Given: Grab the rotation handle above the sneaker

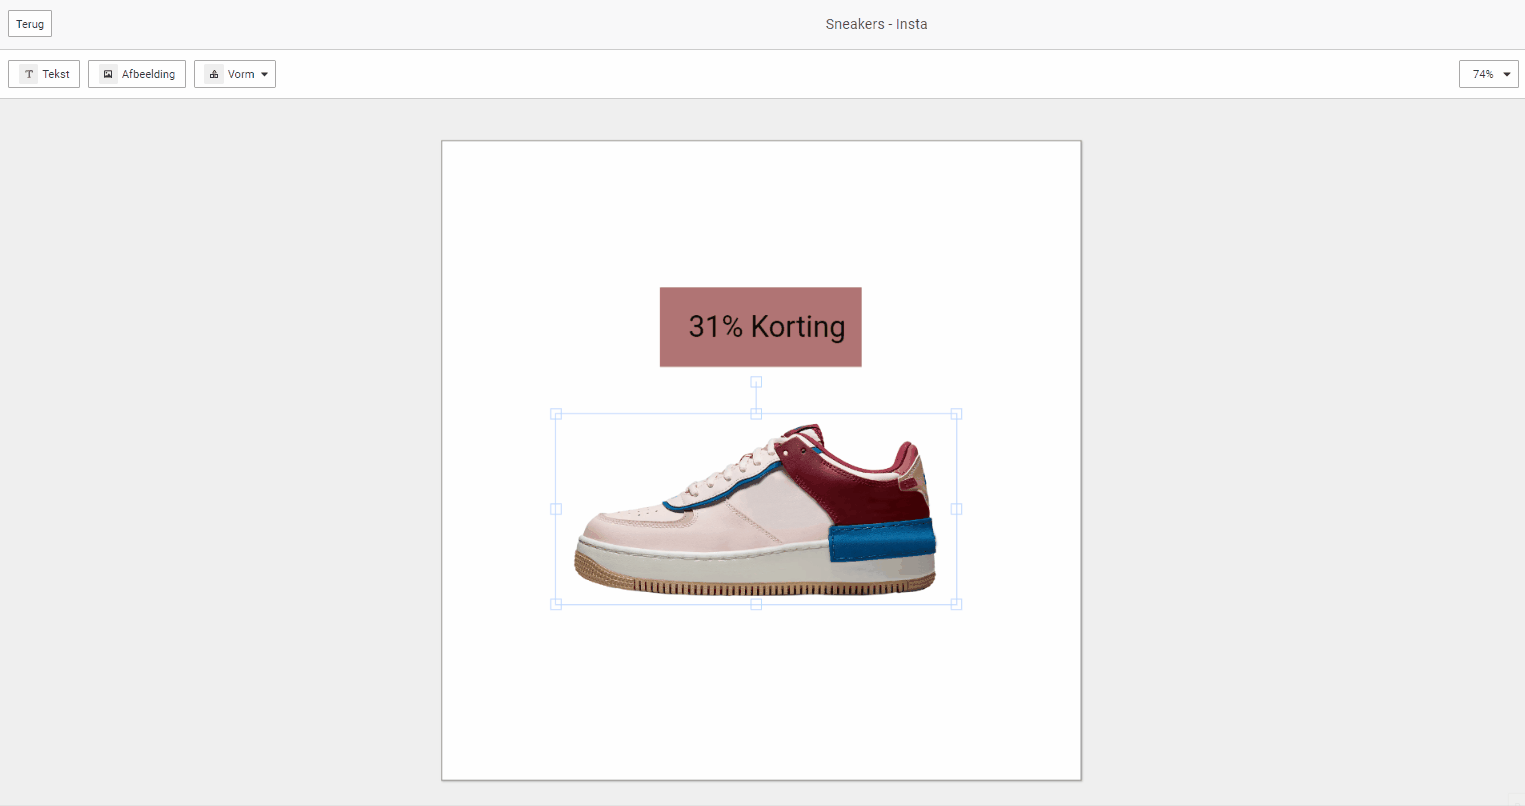Looking at the screenshot, I should 756,382.
